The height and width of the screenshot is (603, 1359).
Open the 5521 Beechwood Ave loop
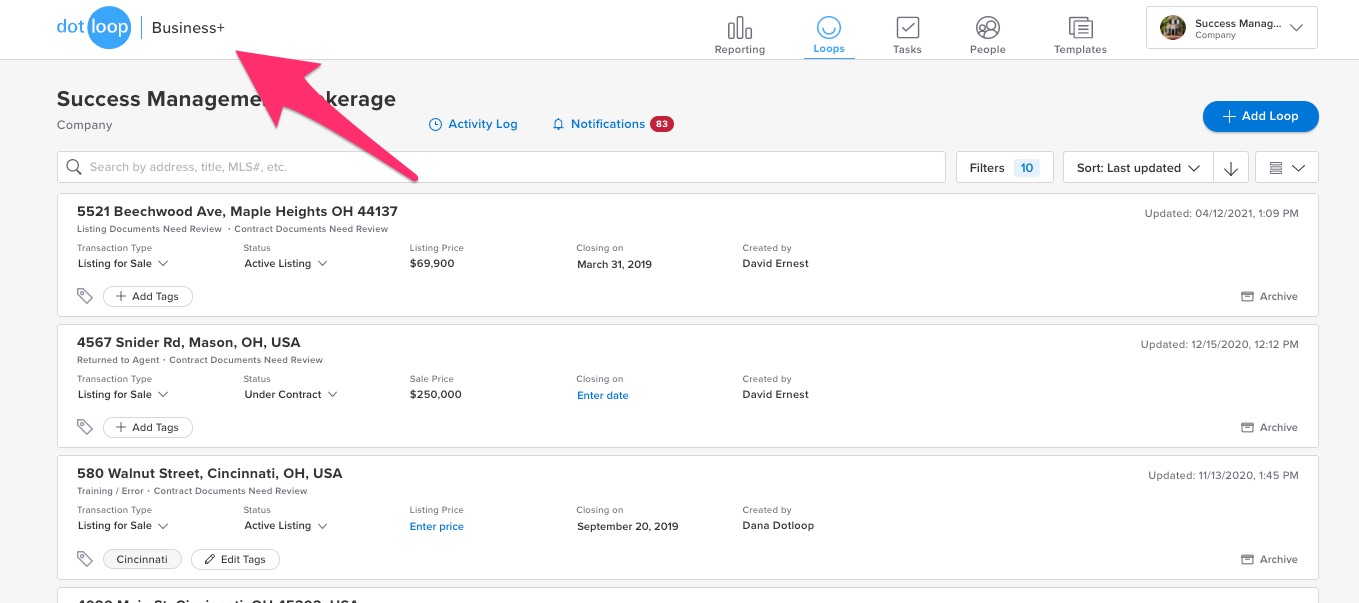[x=237, y=211]
